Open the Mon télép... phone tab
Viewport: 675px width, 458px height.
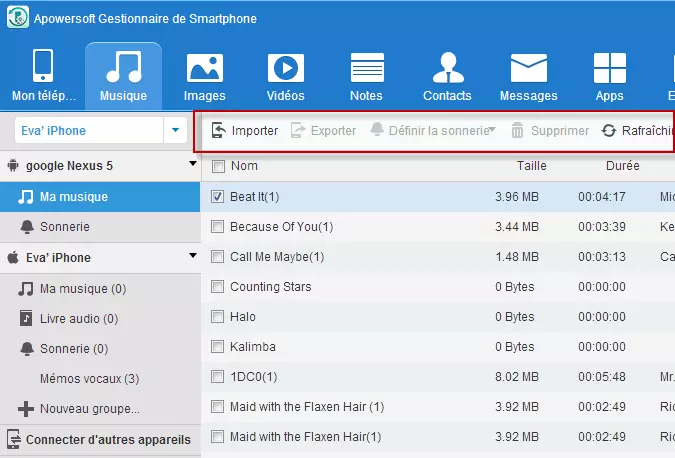tap(43, 76)
